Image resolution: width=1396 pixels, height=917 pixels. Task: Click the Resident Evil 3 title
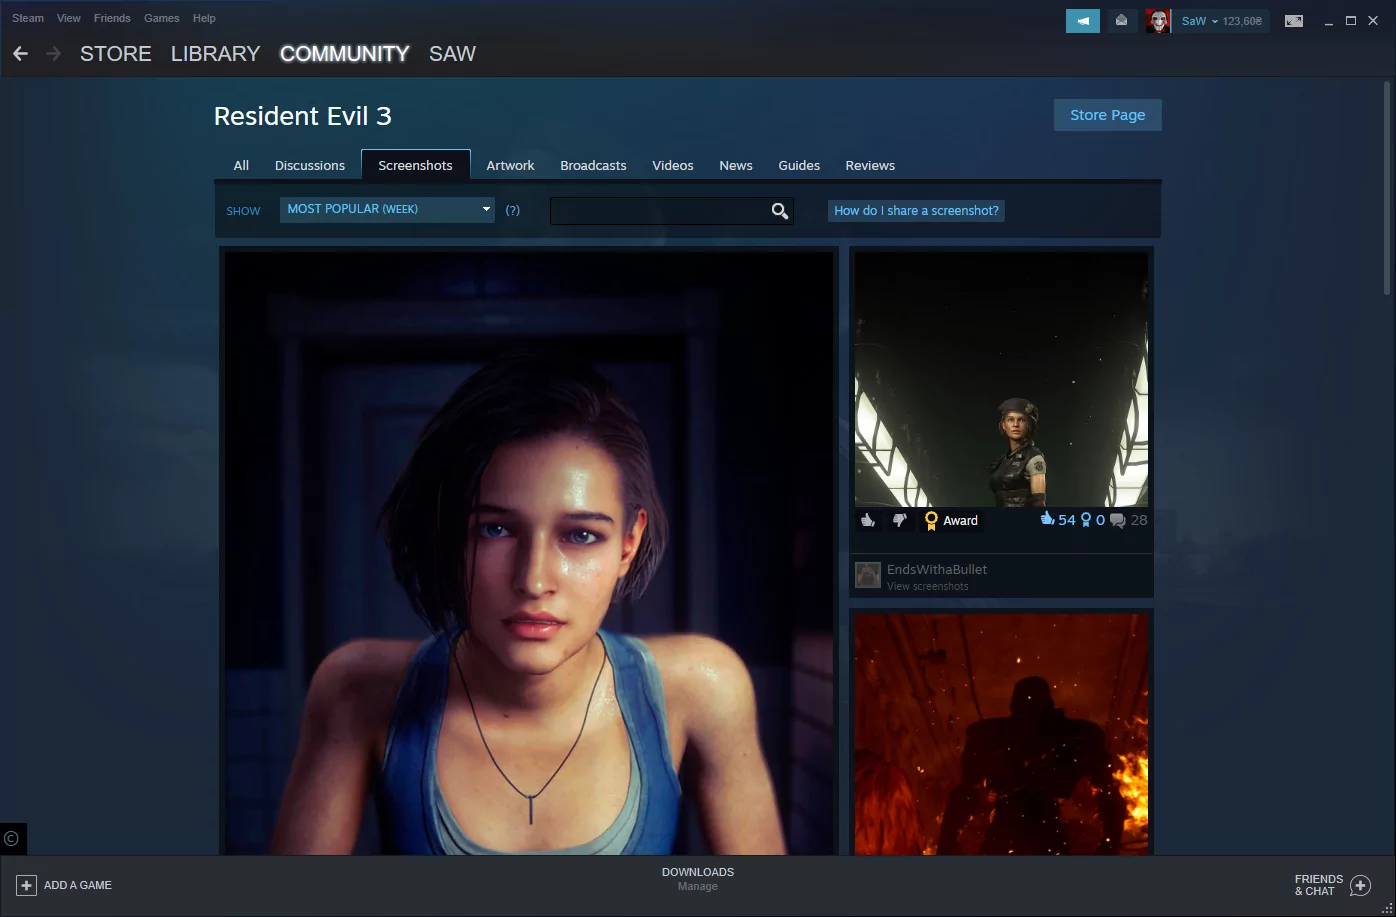pos(303,116)
